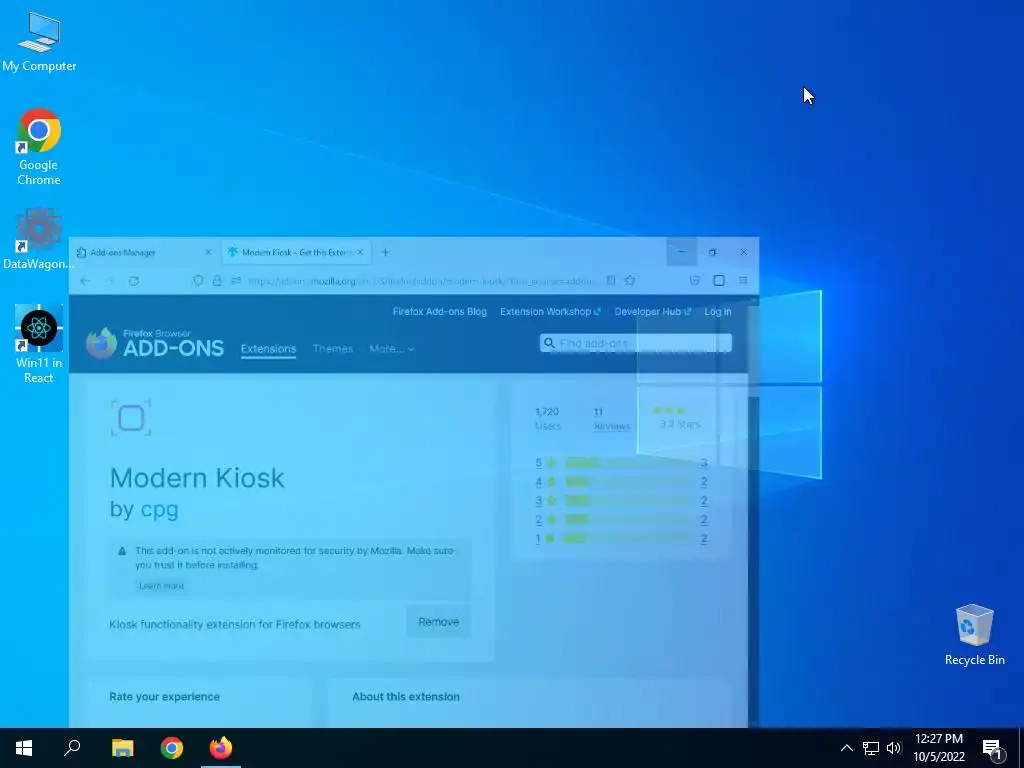Click the Firefox Browser ADD-ONS logo
Image resolution: width=1024 pixels, height=768 pixels.
pyautogui.click(x=155, y=343)
